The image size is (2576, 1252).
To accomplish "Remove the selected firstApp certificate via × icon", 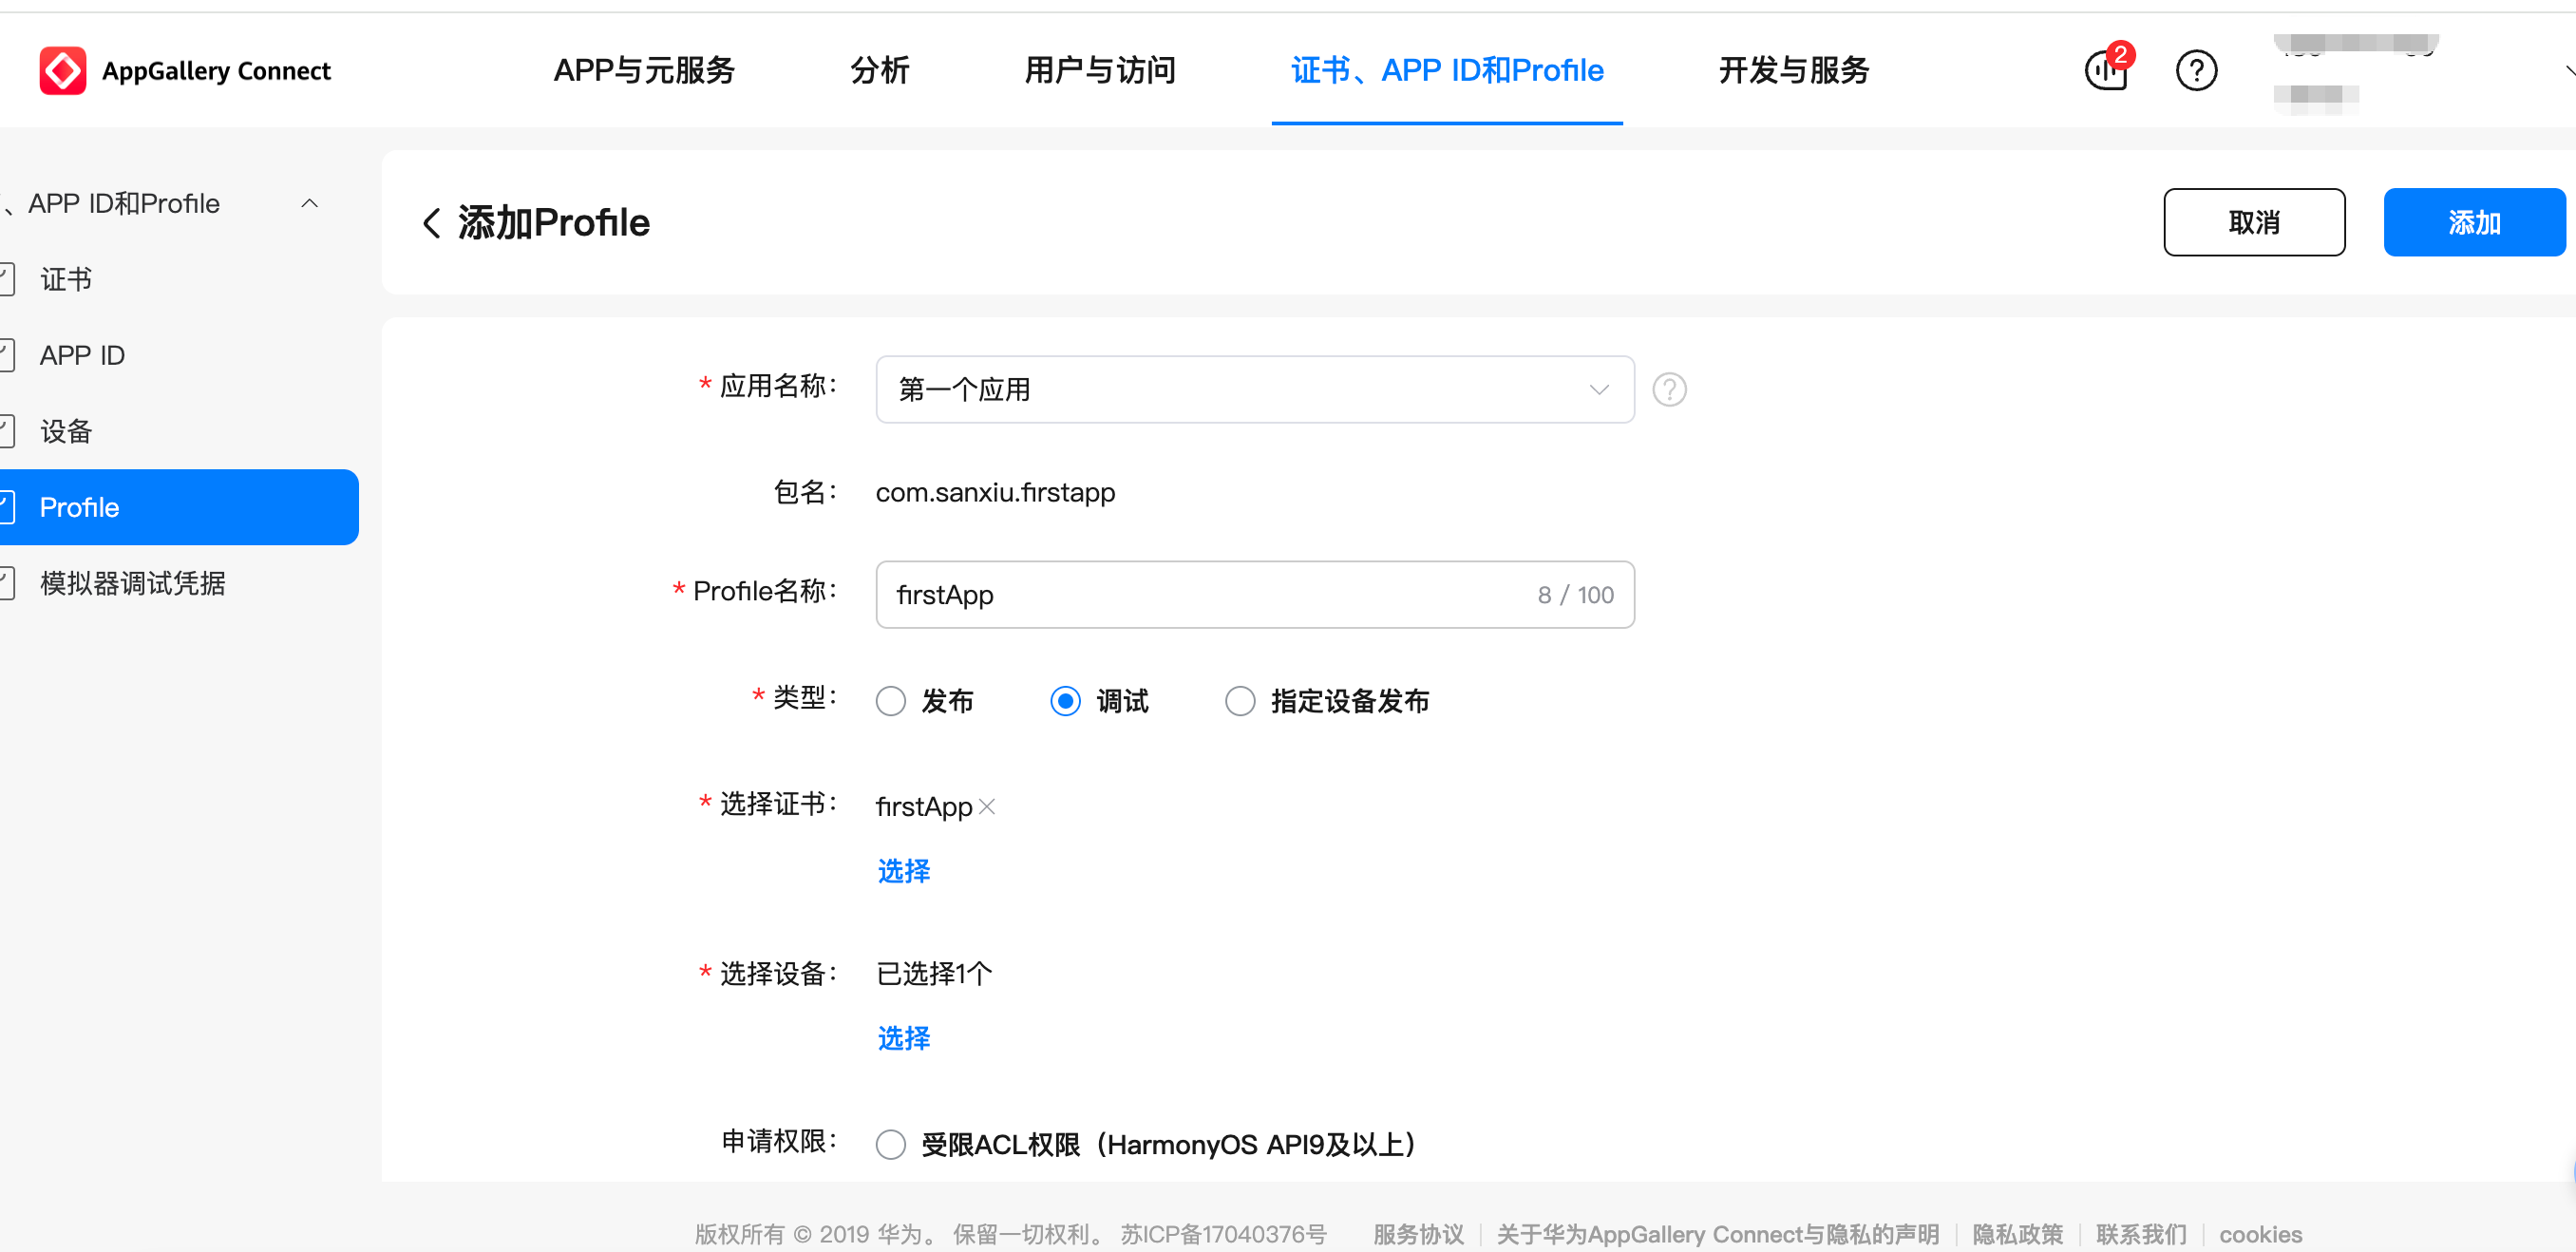I will 988,806.
